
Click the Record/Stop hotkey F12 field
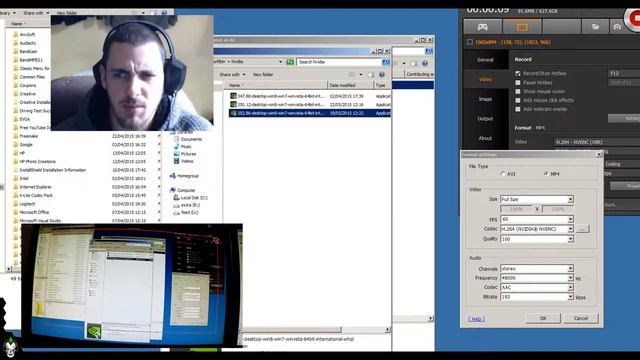pyautogui.click(x=624, y=73)
